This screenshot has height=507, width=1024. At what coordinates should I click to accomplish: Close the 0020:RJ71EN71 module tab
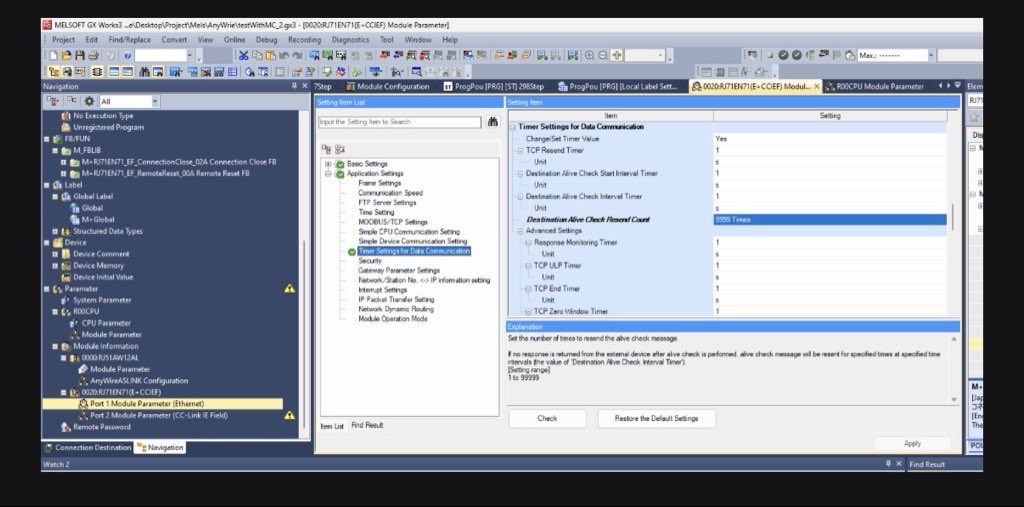click(817, 86)
